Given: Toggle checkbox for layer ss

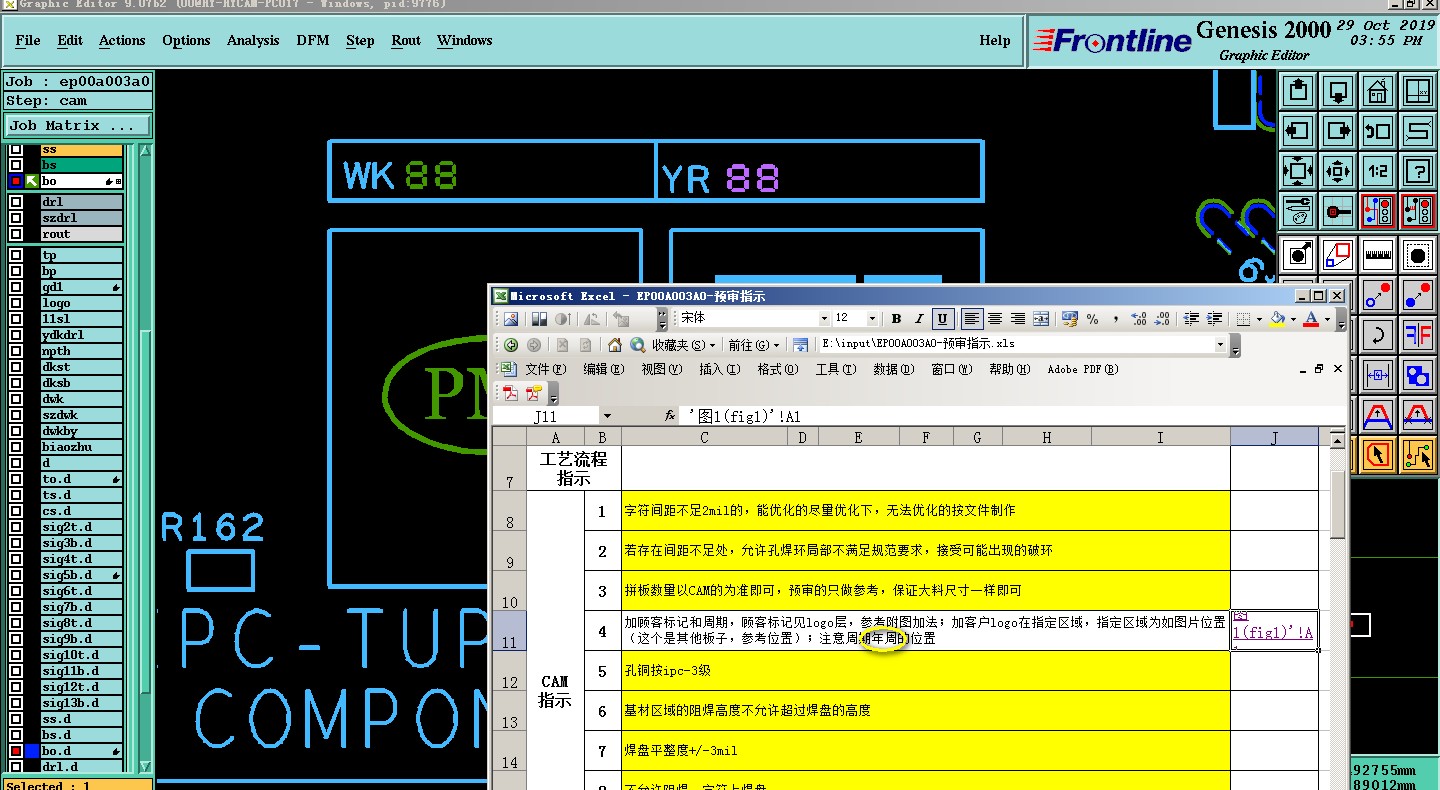Looking at the screenshot, I should click(16, 150).
